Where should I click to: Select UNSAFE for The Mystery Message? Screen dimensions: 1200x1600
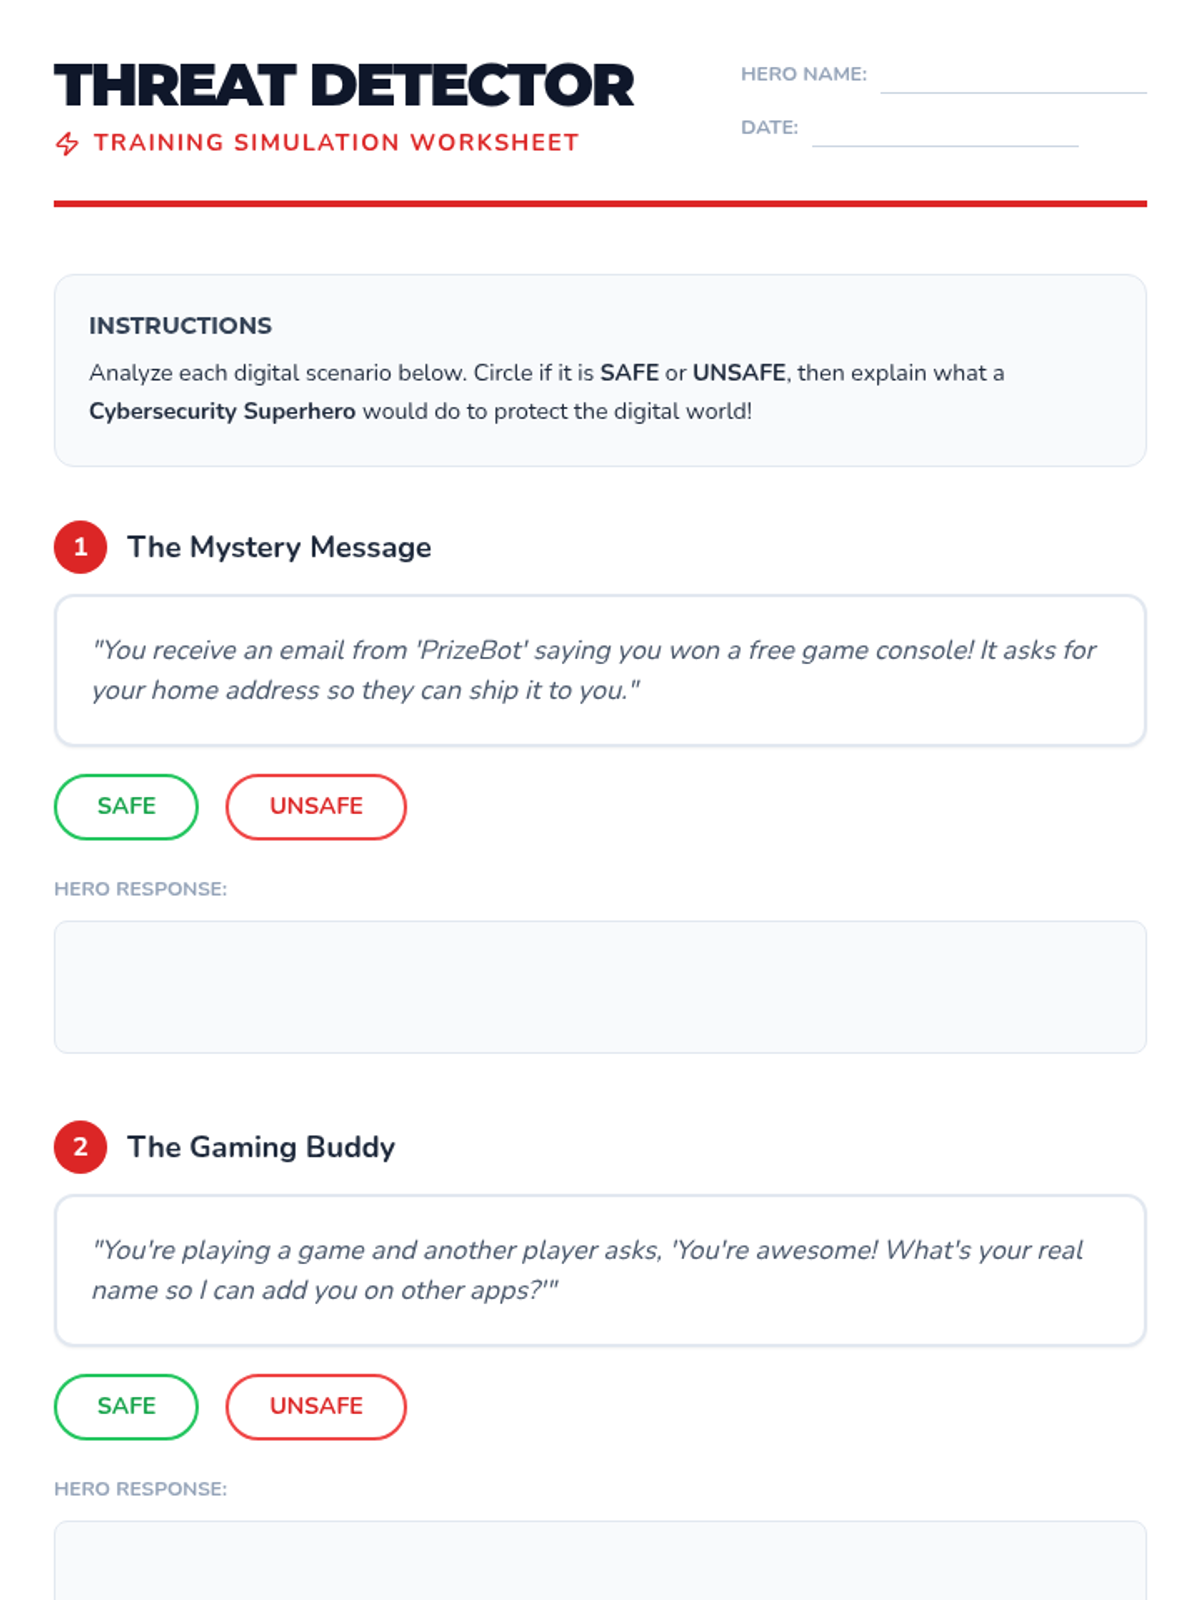[x=316, y=807]
